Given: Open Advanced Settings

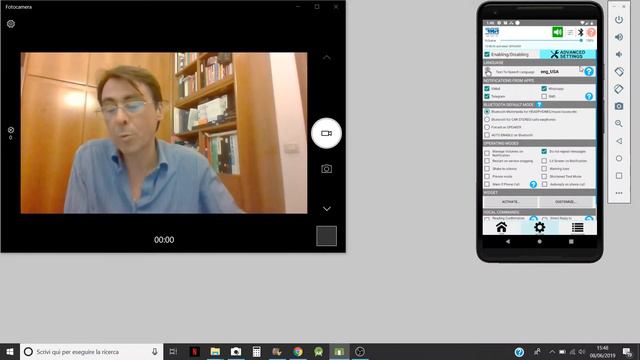Looking at the screenshot, I should [x=567, y=54].
